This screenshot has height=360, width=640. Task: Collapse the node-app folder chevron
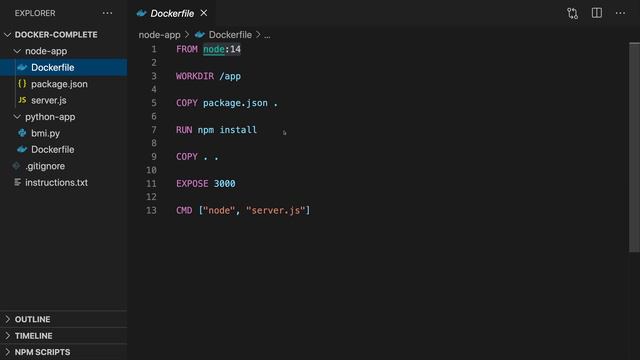point(17,51)
